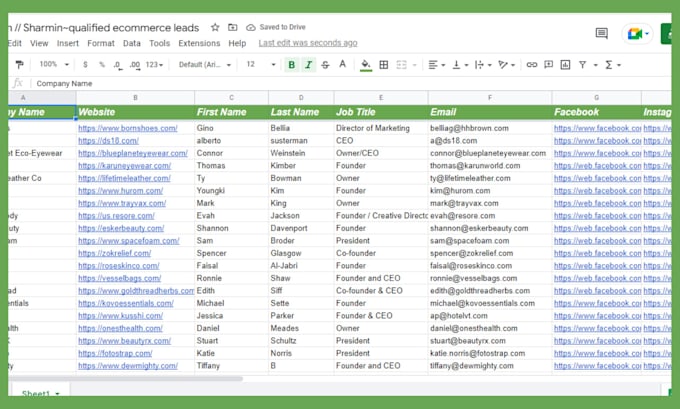680x409 pixels.
Task: Open the View menu
Action: pyautogui.click(x=39, y=43)
